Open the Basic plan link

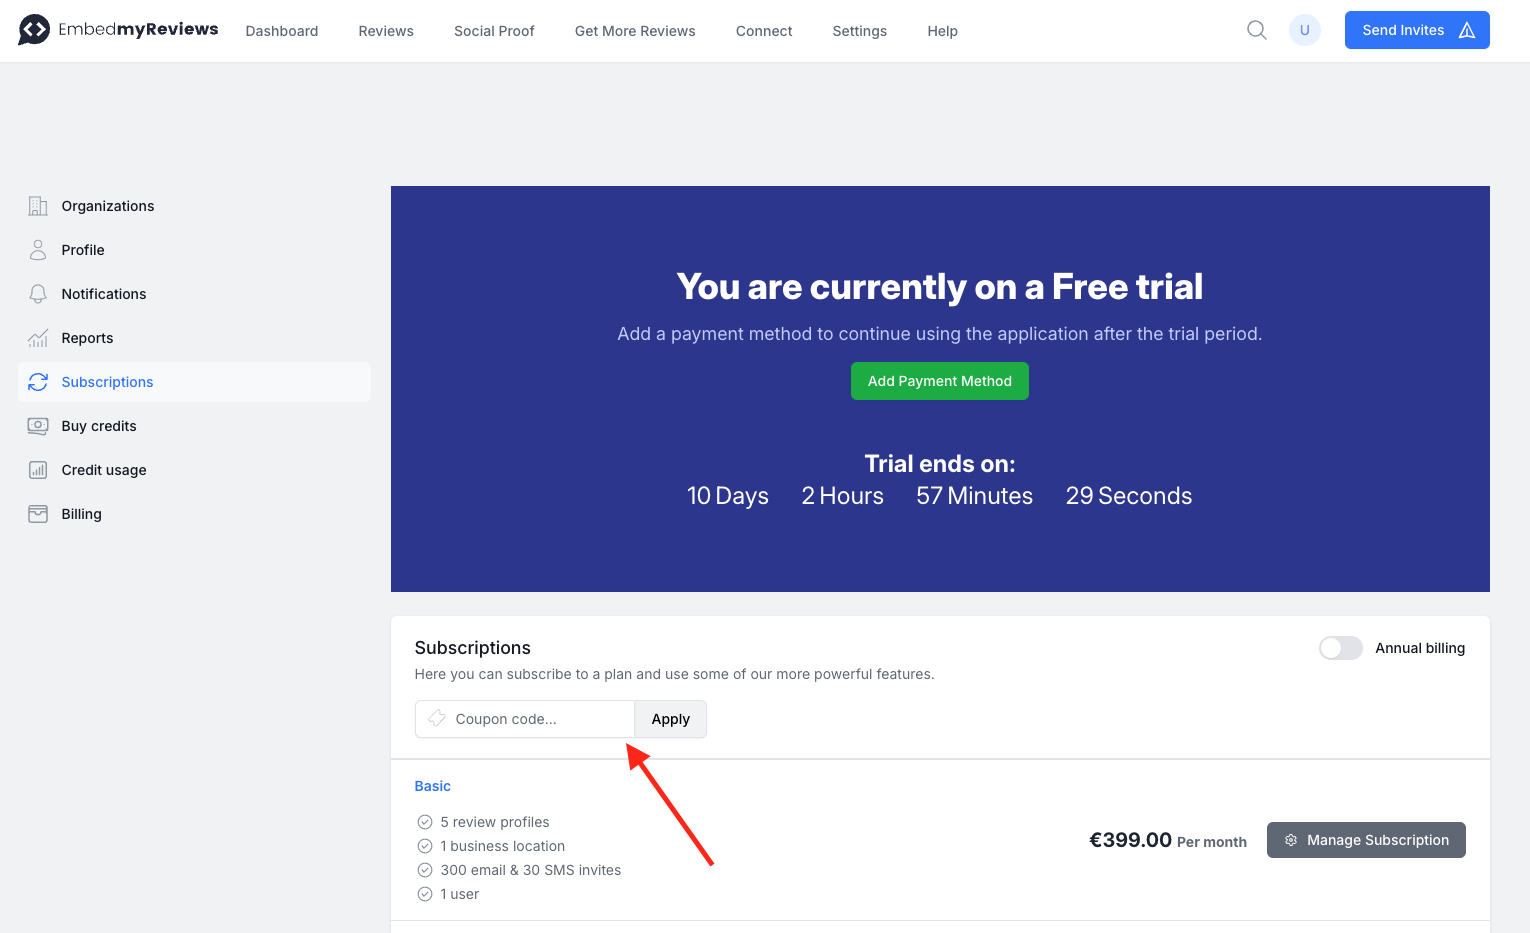(433, 786)
